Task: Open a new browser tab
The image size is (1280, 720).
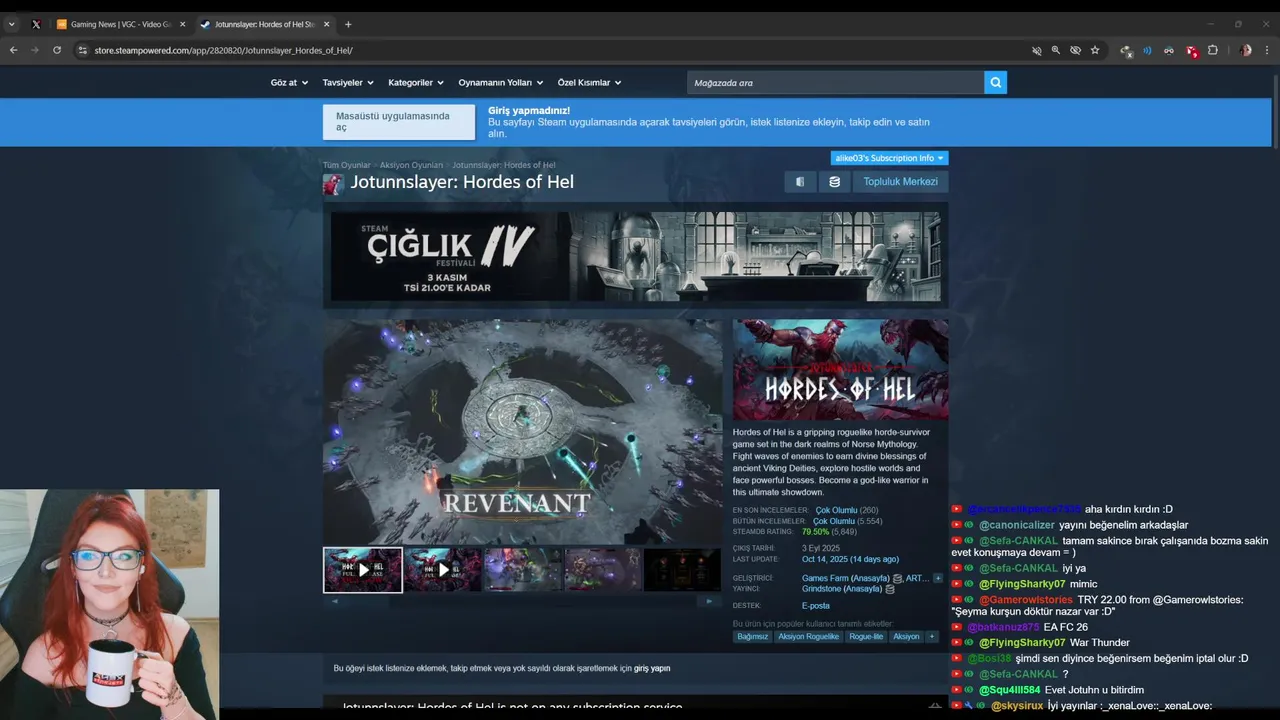Action: click(x=348, y=24)
